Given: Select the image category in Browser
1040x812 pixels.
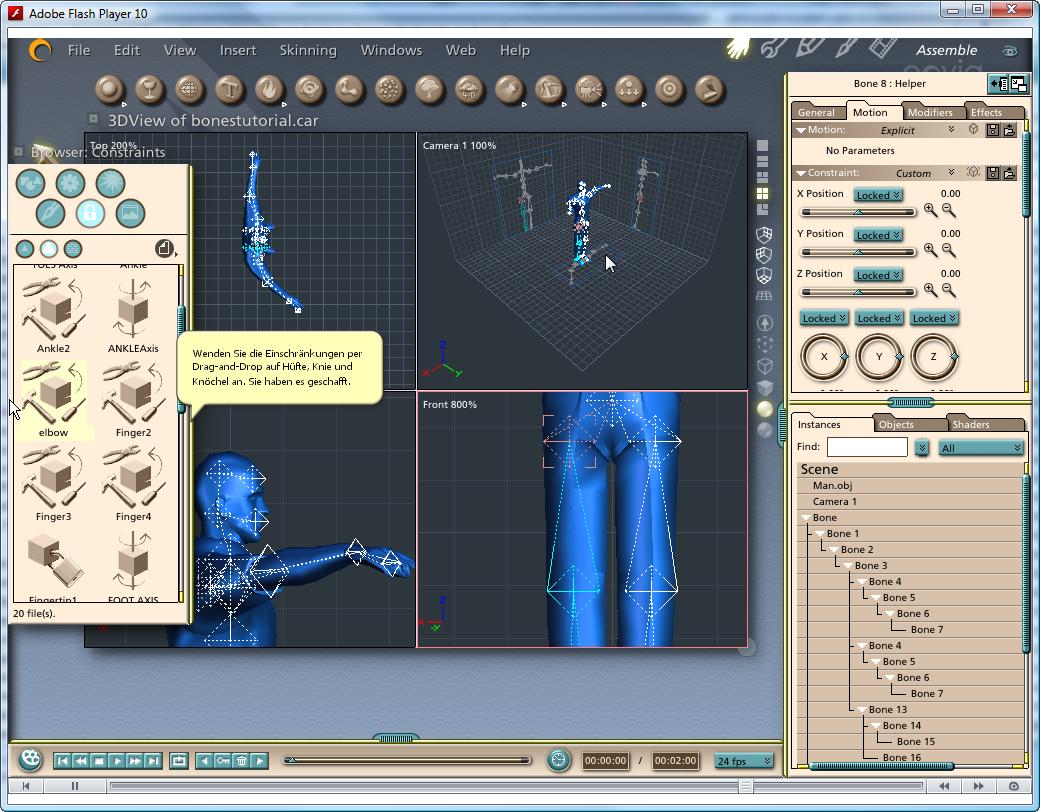Looking at the screenshot, I should pyautogui.click(x=130, y=213).
